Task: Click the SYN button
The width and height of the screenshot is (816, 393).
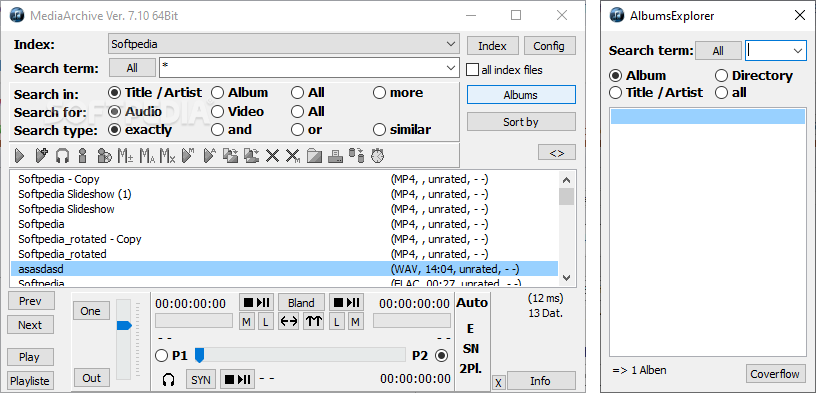Action: tap(200, 379)
